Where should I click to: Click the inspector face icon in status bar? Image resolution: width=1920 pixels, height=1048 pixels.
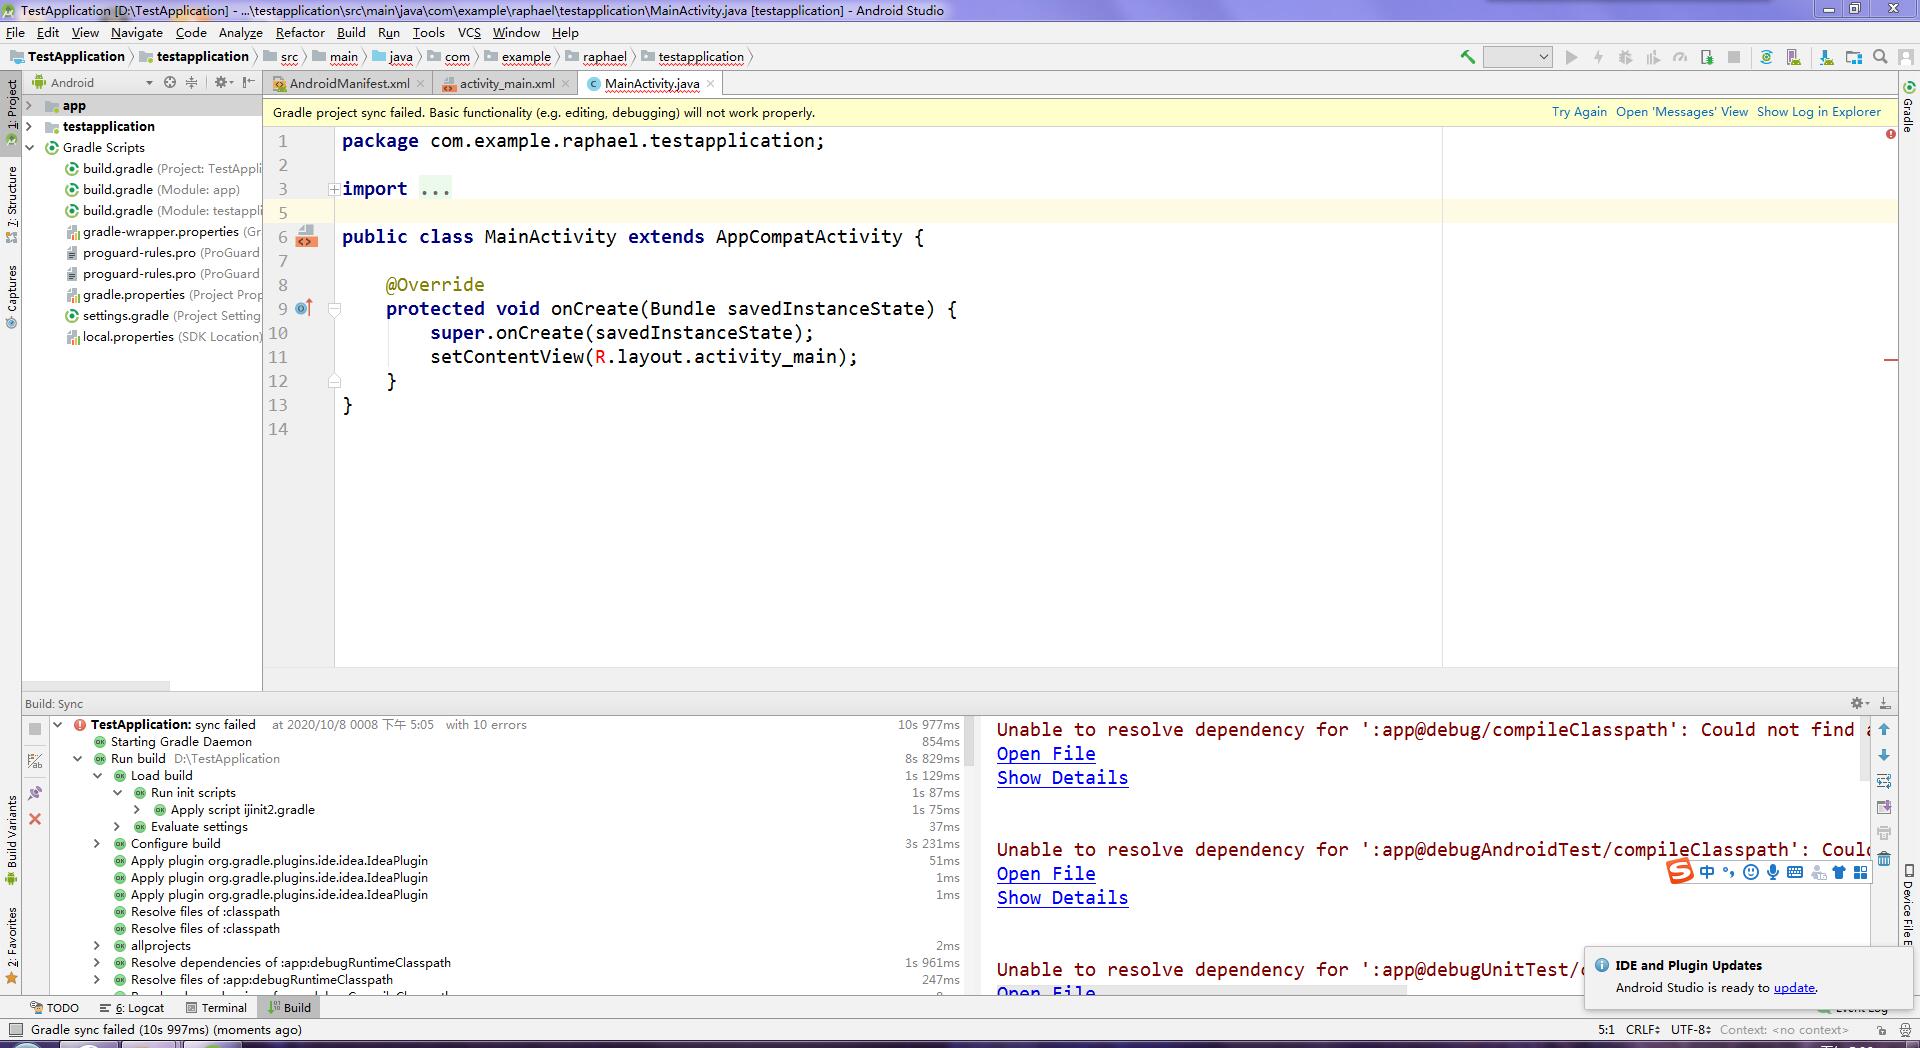1905,1030
